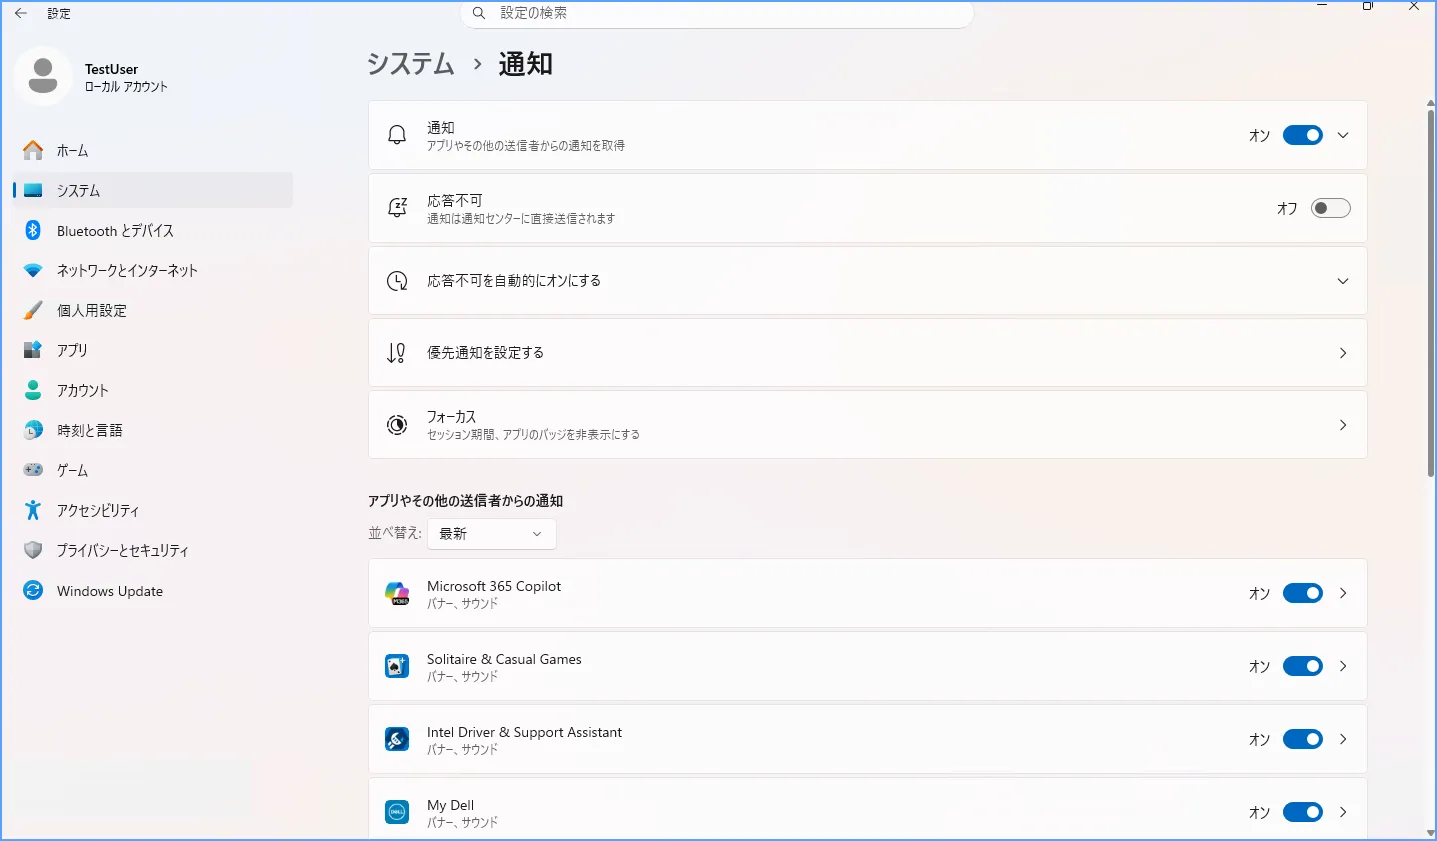Click the 設定 window title text

coord(59,13)
